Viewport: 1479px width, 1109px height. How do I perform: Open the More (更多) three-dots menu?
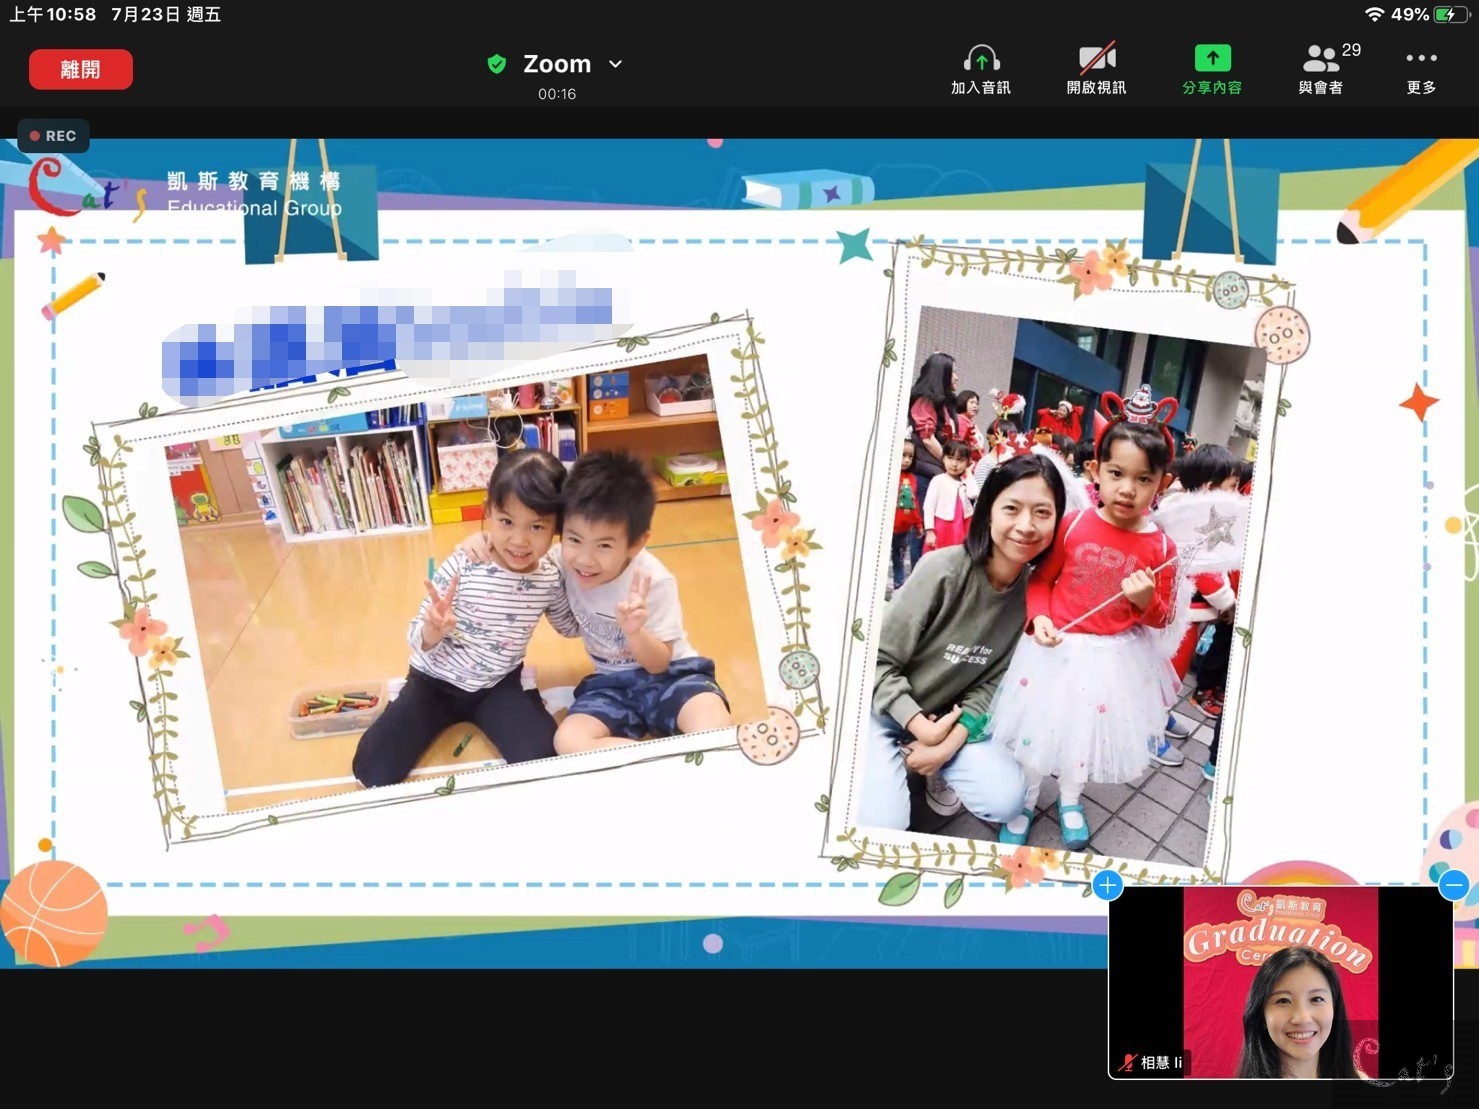[x=1420, y=59]
